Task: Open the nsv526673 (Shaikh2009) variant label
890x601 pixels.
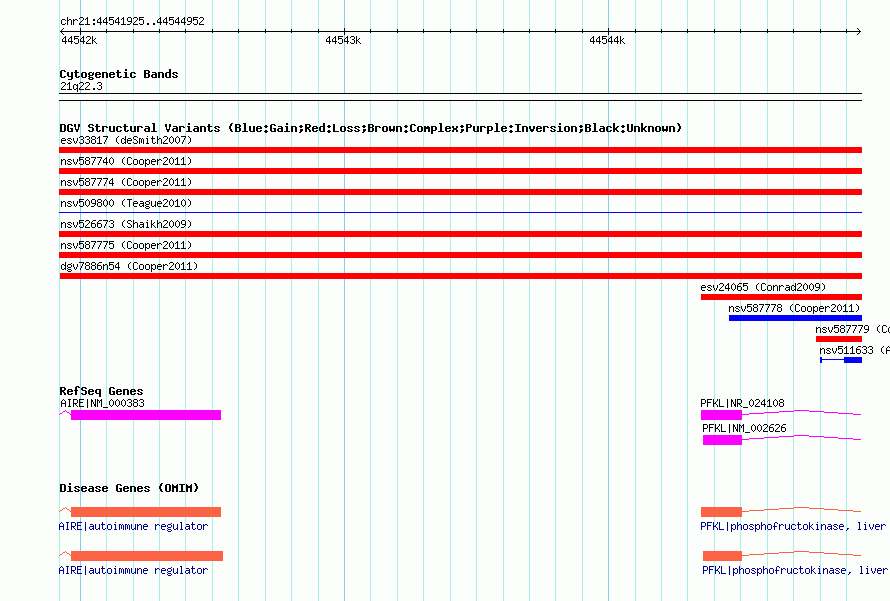Action: 126,224
